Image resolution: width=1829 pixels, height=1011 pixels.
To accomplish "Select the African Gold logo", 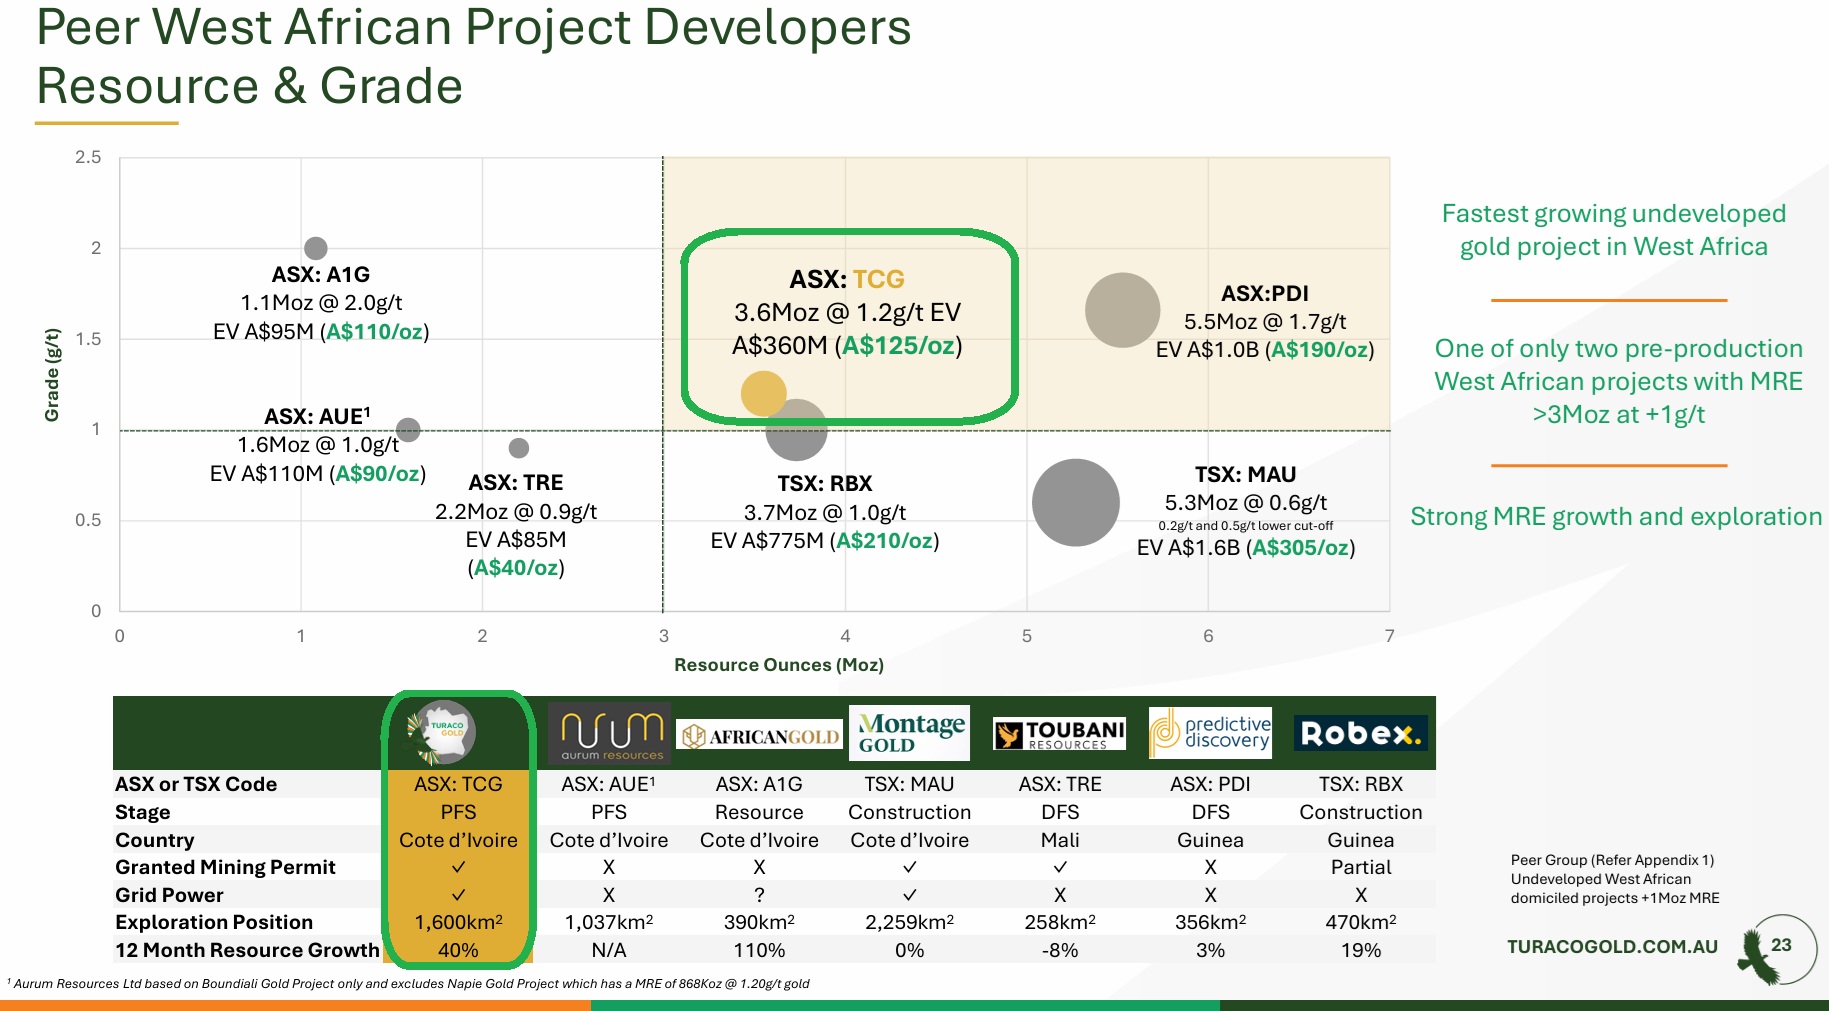I will click(760, 737).
